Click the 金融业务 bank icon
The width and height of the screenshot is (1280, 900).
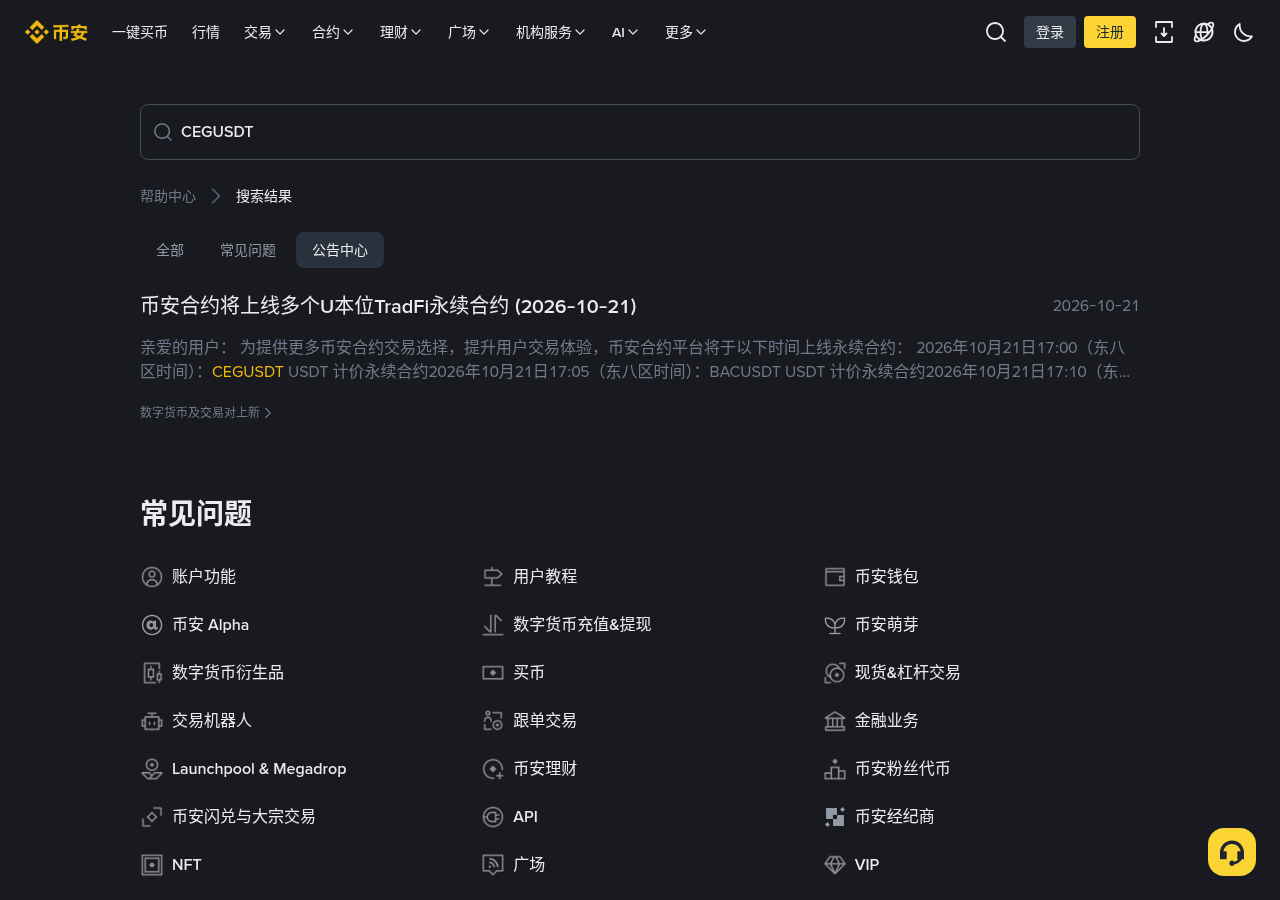pyautogui.click(x=835, y=721)
